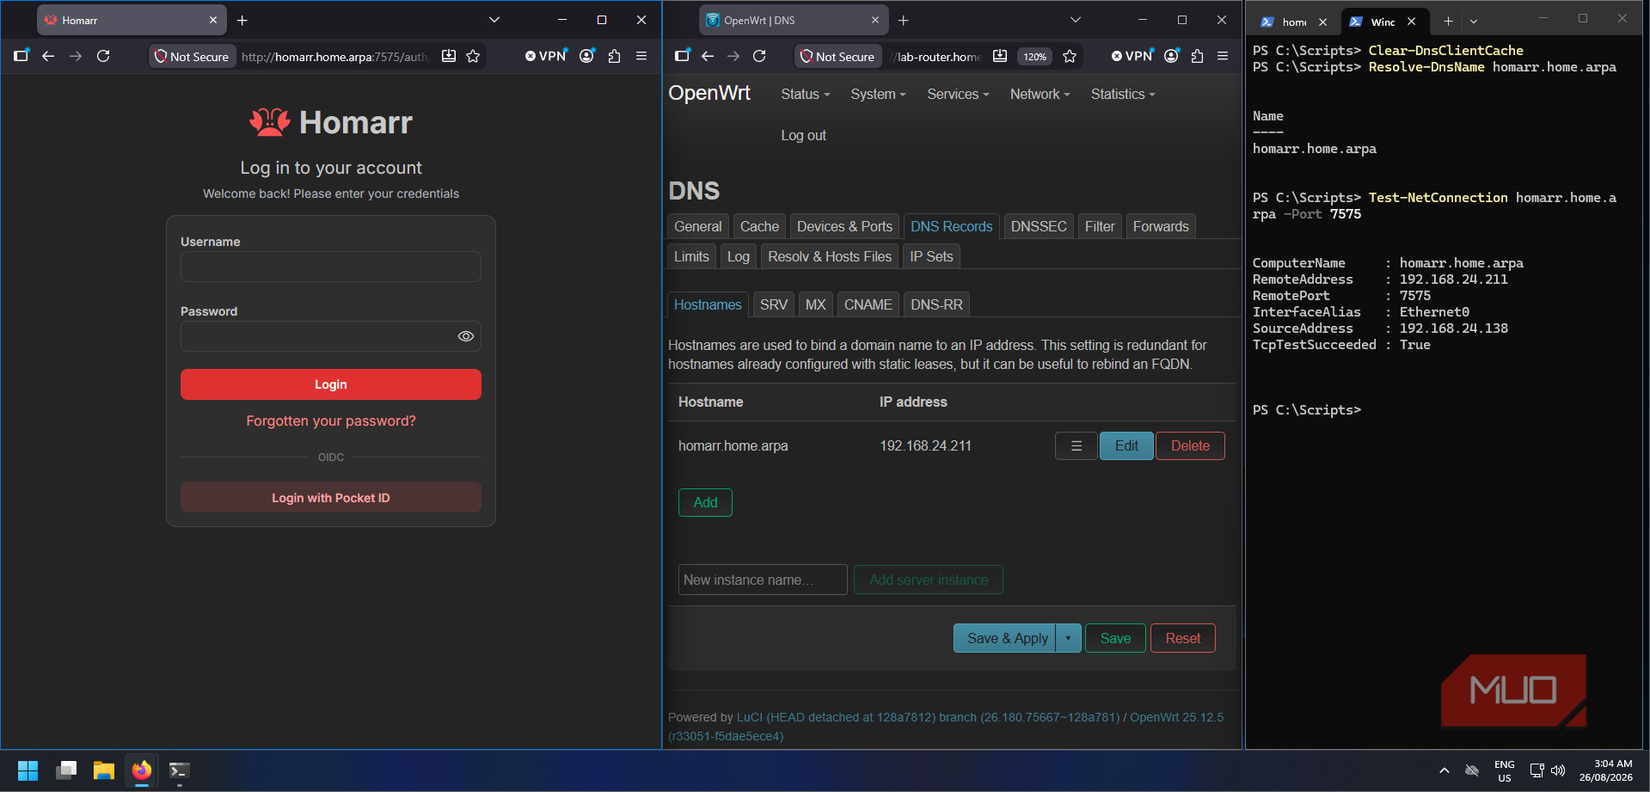Open profile account icon in Homarr window
The height and width of the screenshot is (792, 1650).
tap(587, 56)
